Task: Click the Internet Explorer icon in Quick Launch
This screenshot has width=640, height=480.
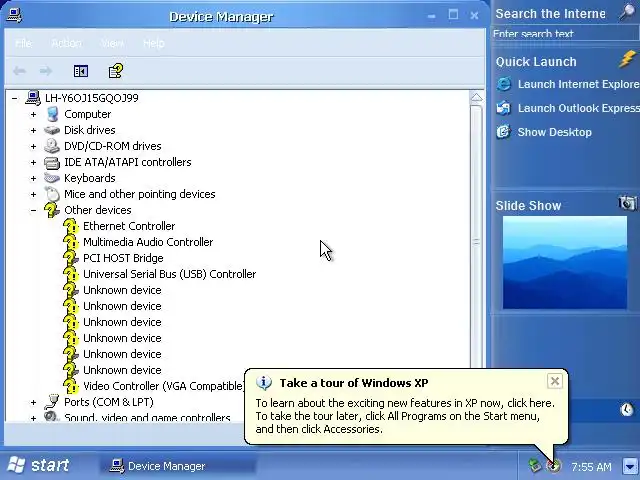Action: click(504, 84)
